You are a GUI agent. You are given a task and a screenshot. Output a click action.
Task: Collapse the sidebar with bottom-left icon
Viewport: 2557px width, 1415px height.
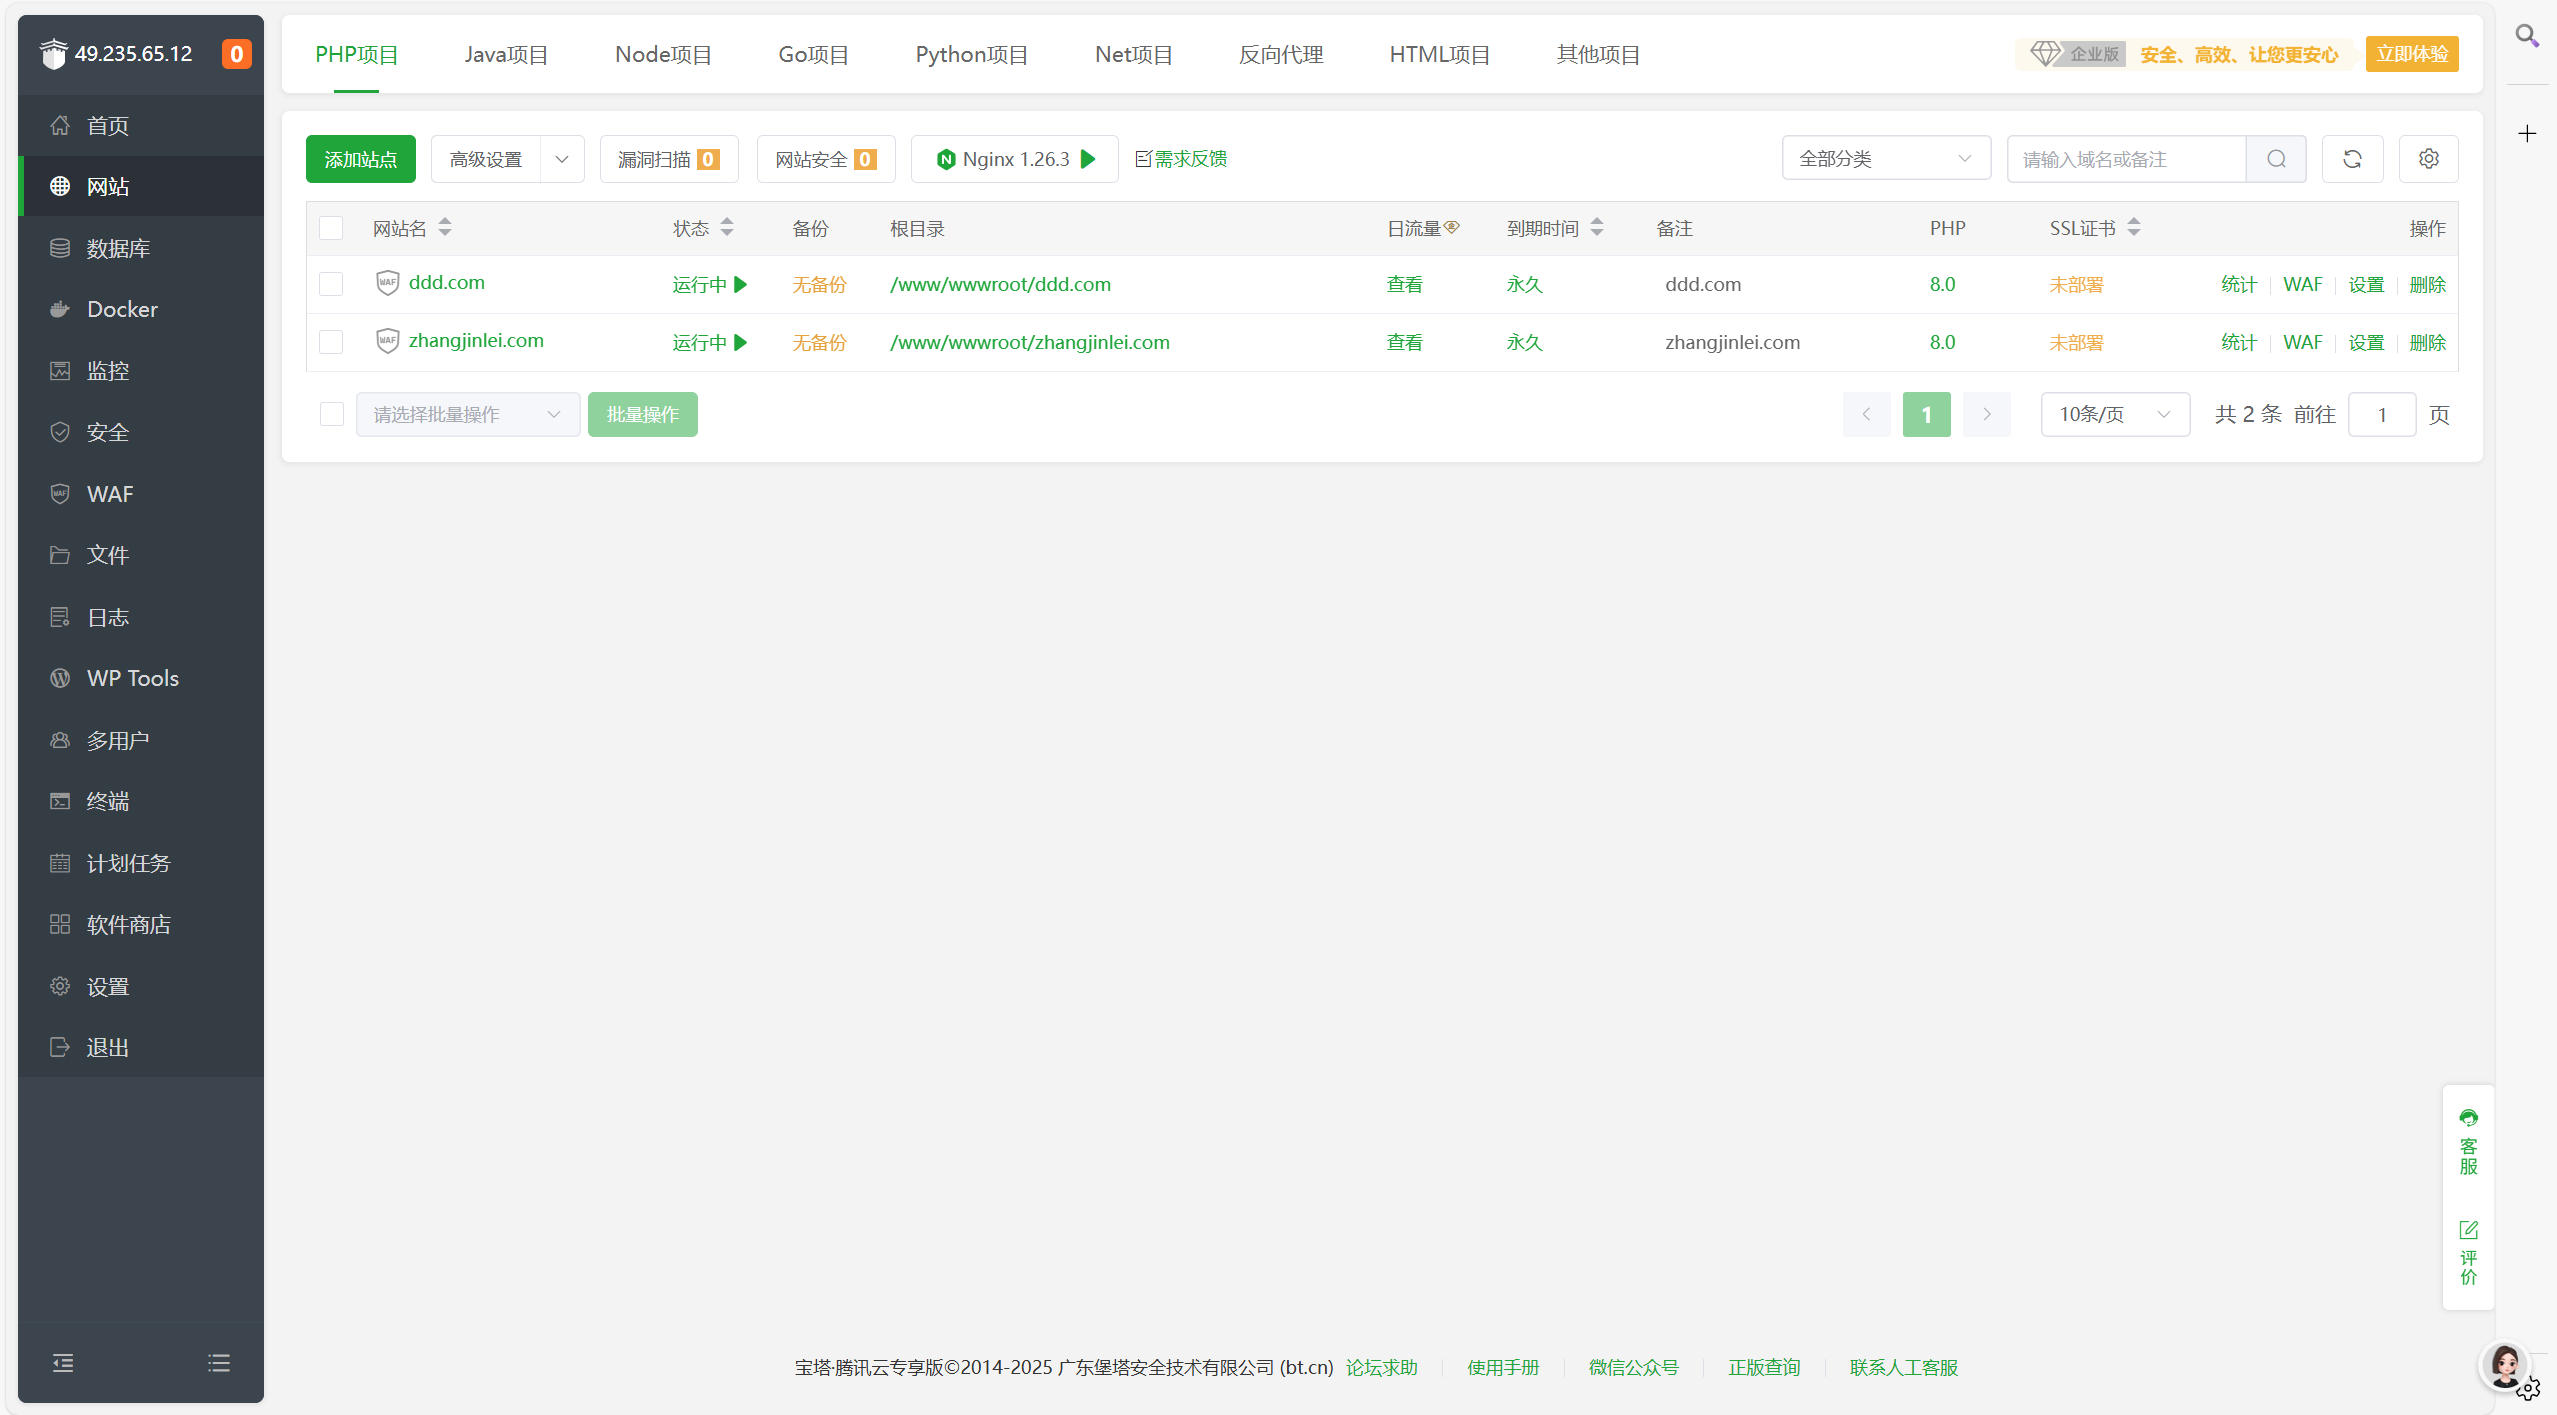click(63, 1362)
